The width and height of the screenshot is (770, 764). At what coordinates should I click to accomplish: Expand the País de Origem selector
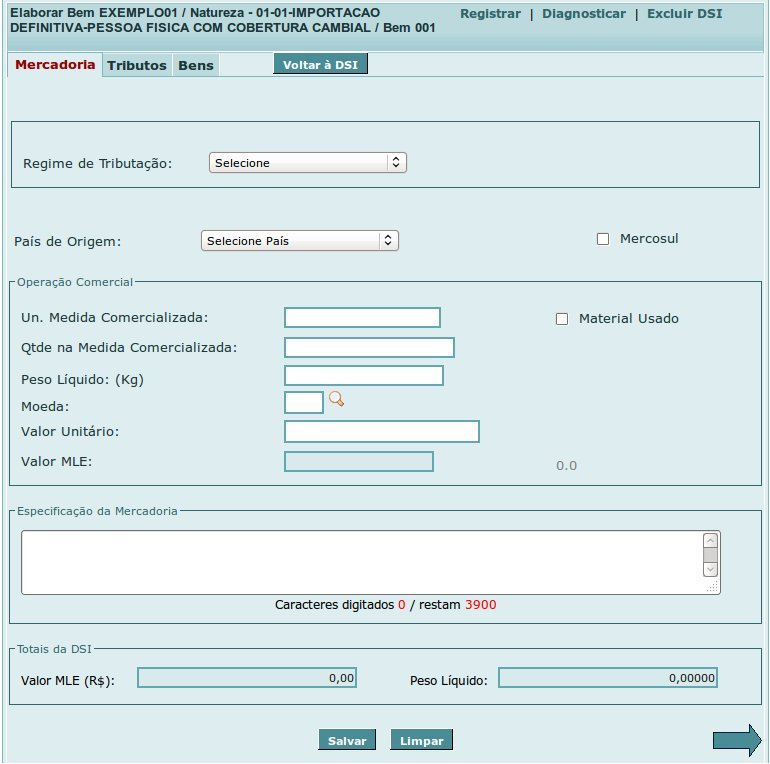click(x=299, y=241)
